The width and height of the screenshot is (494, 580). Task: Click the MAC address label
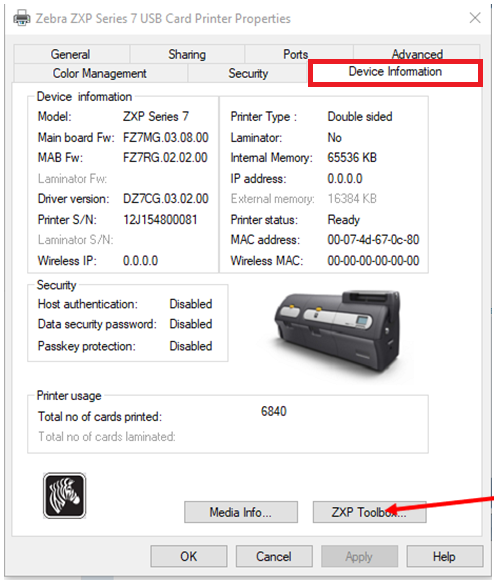pos(265,240)
